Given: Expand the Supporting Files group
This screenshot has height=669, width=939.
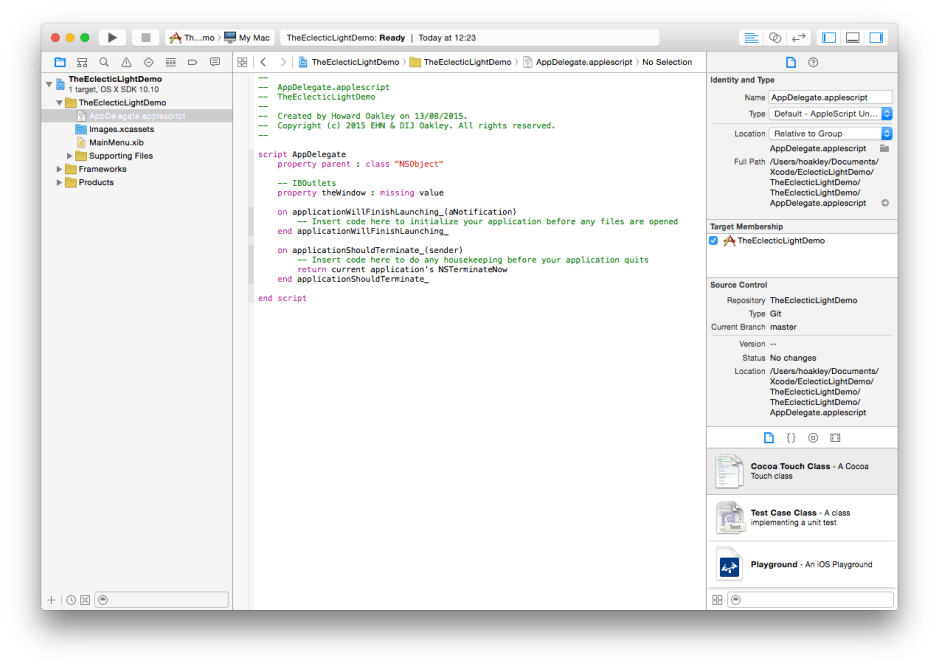Looking at the screenshot, I should [68, 155].
